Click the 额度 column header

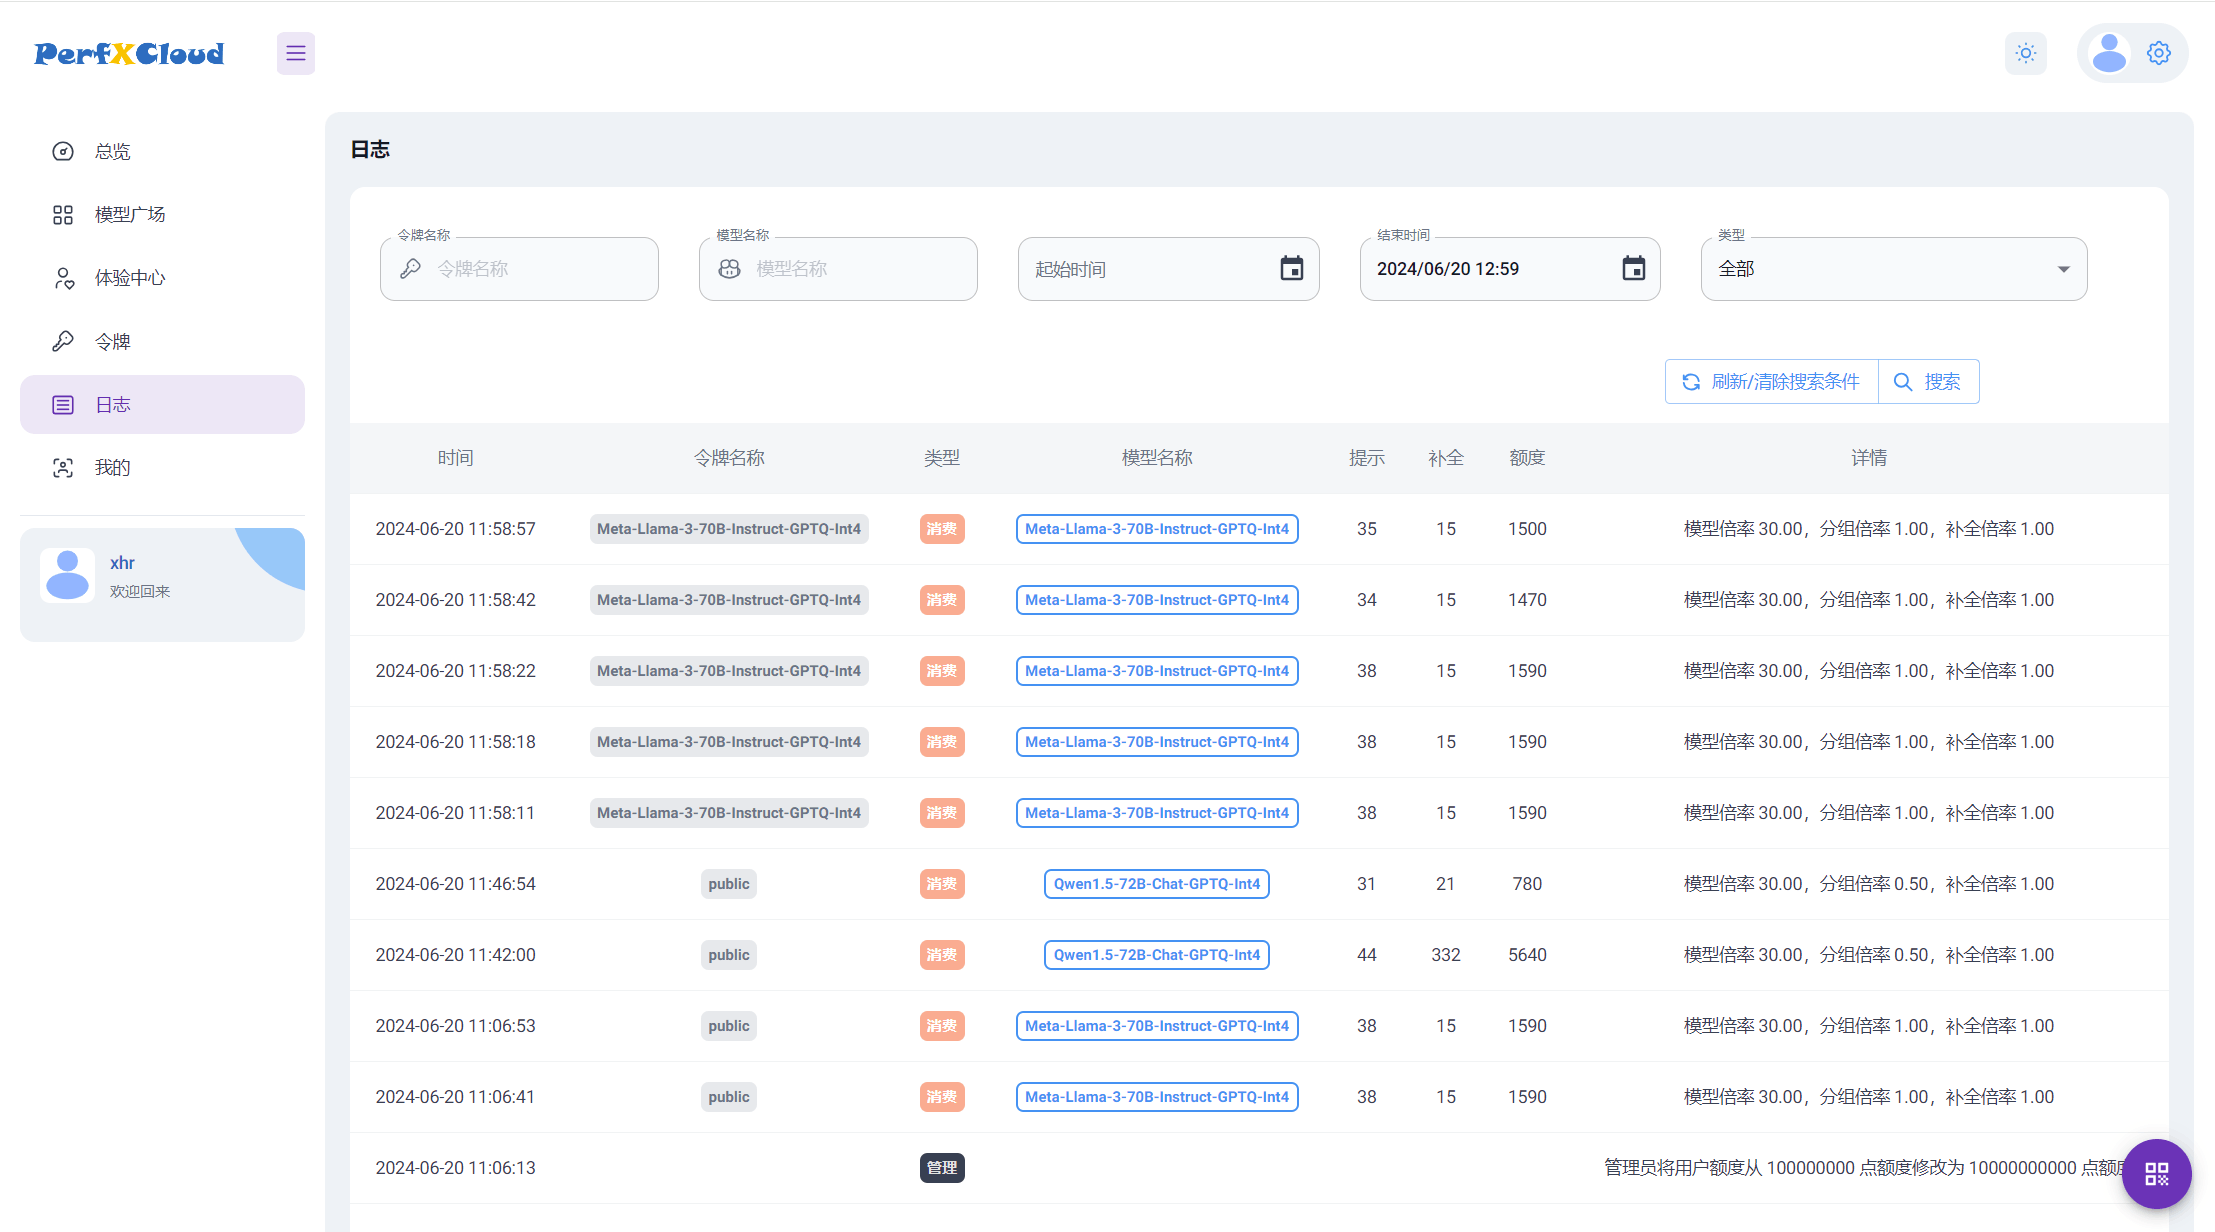[1527, 457]
